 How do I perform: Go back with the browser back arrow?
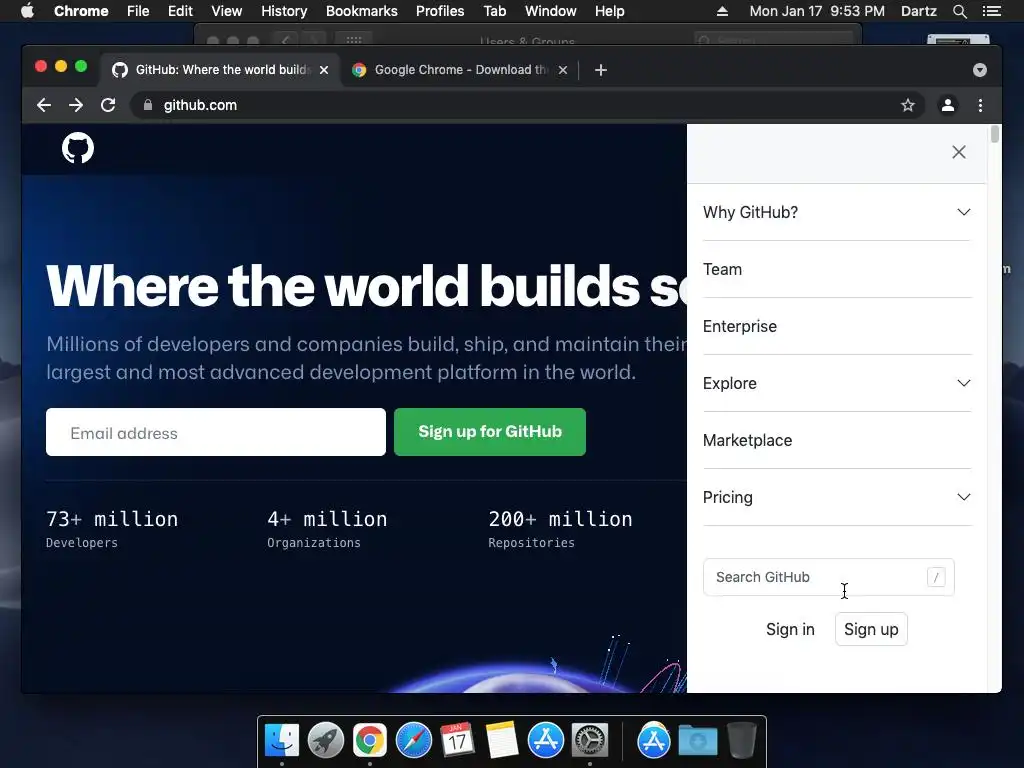44,105
